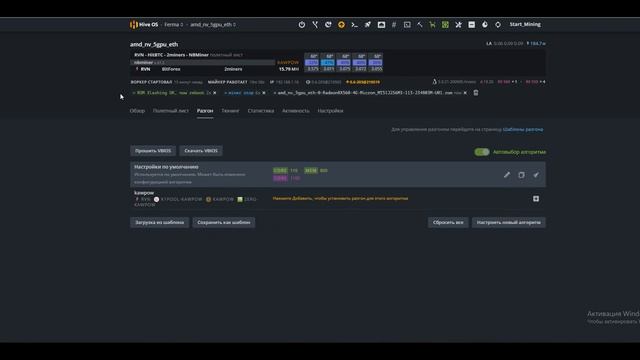Switch to the Полетный лист tab
This screenshot has height=360, width=640.
pos(171,111)
